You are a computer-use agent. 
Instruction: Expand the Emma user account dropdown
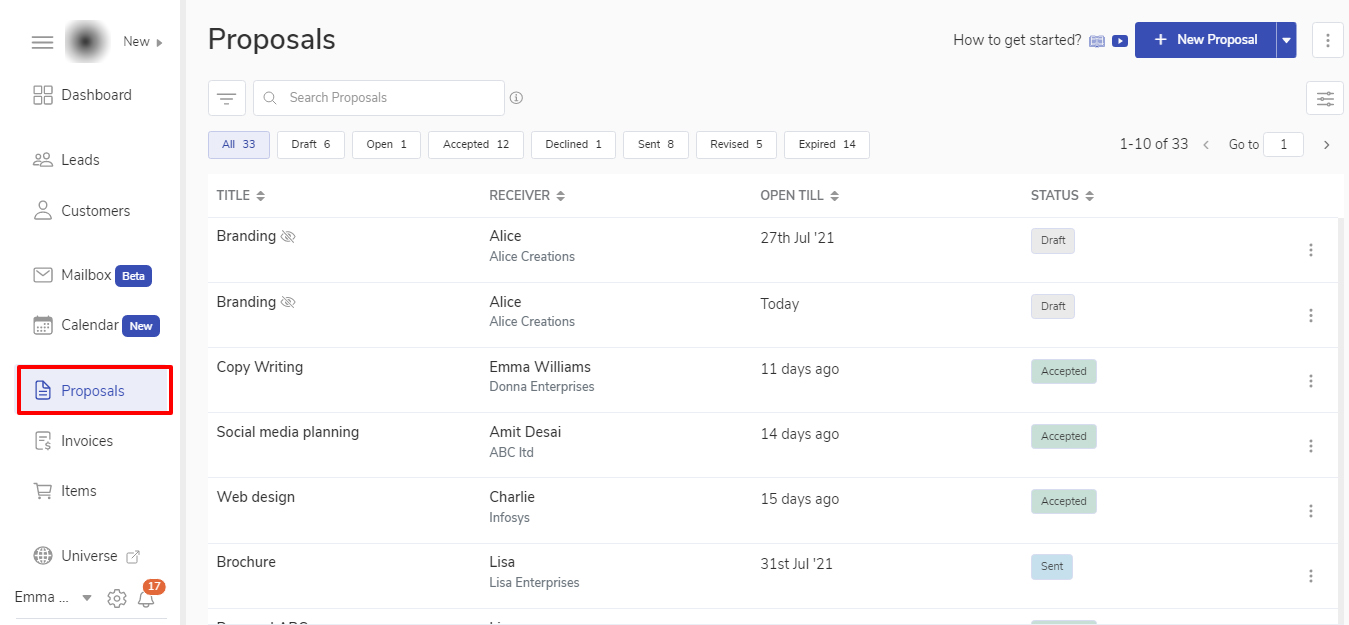(x=87, y=598)
